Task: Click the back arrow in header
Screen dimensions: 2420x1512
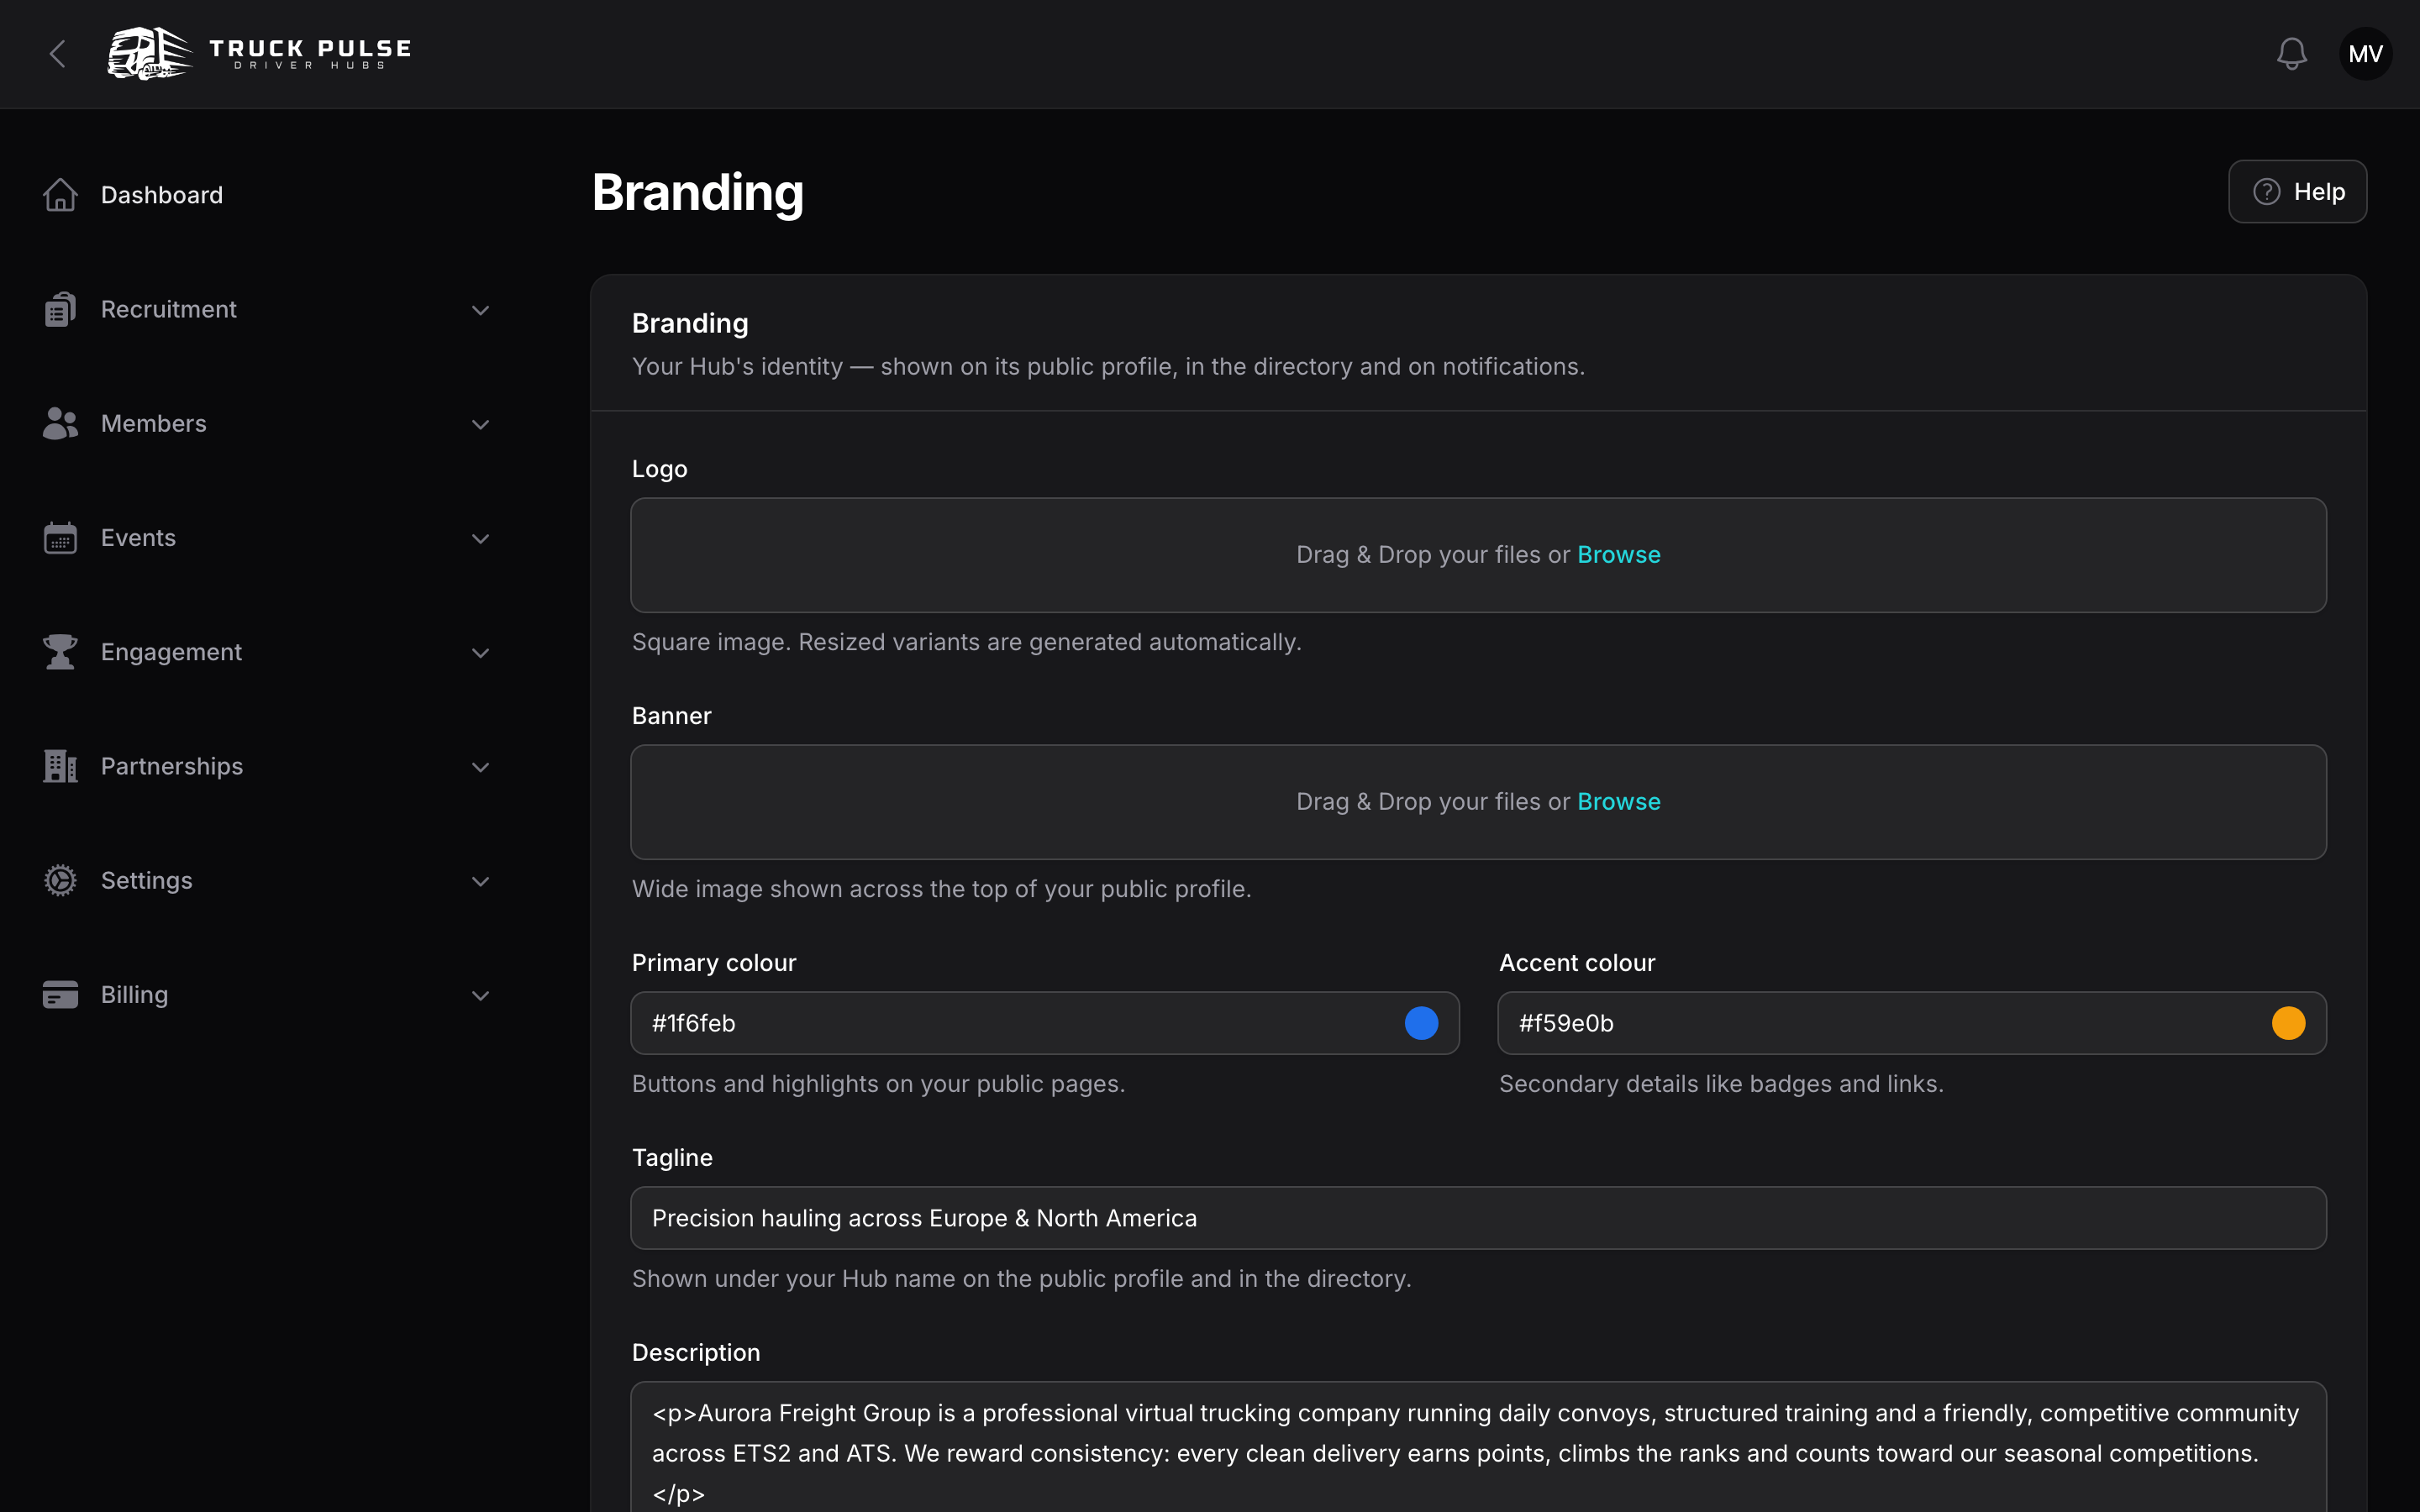Action: point(58,54)
